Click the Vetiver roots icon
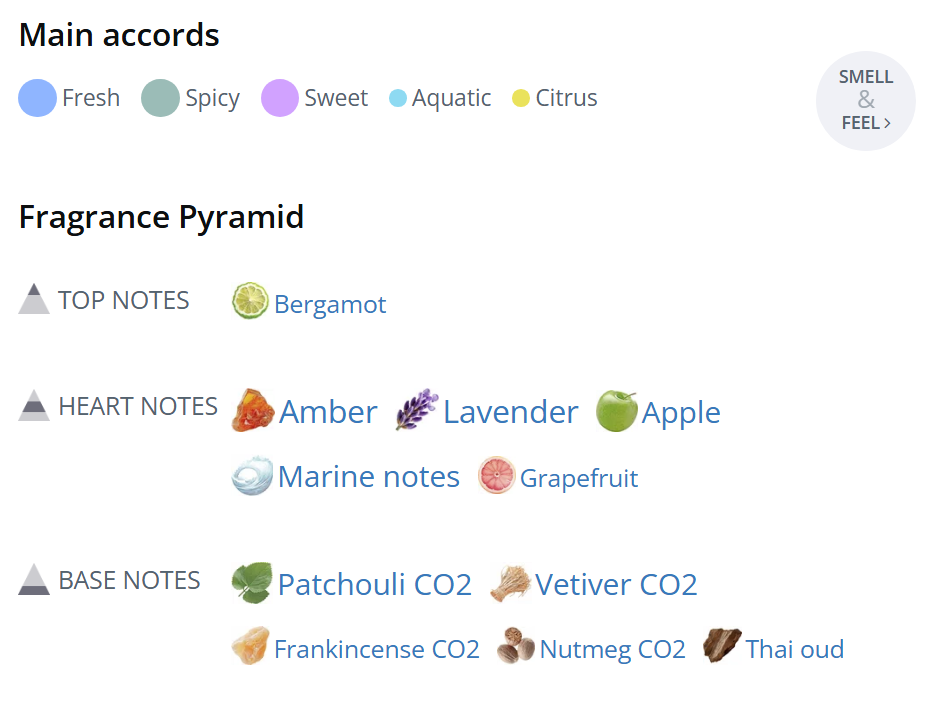Image resolution: width=941 pixels, height=713 pixels. 509,584
